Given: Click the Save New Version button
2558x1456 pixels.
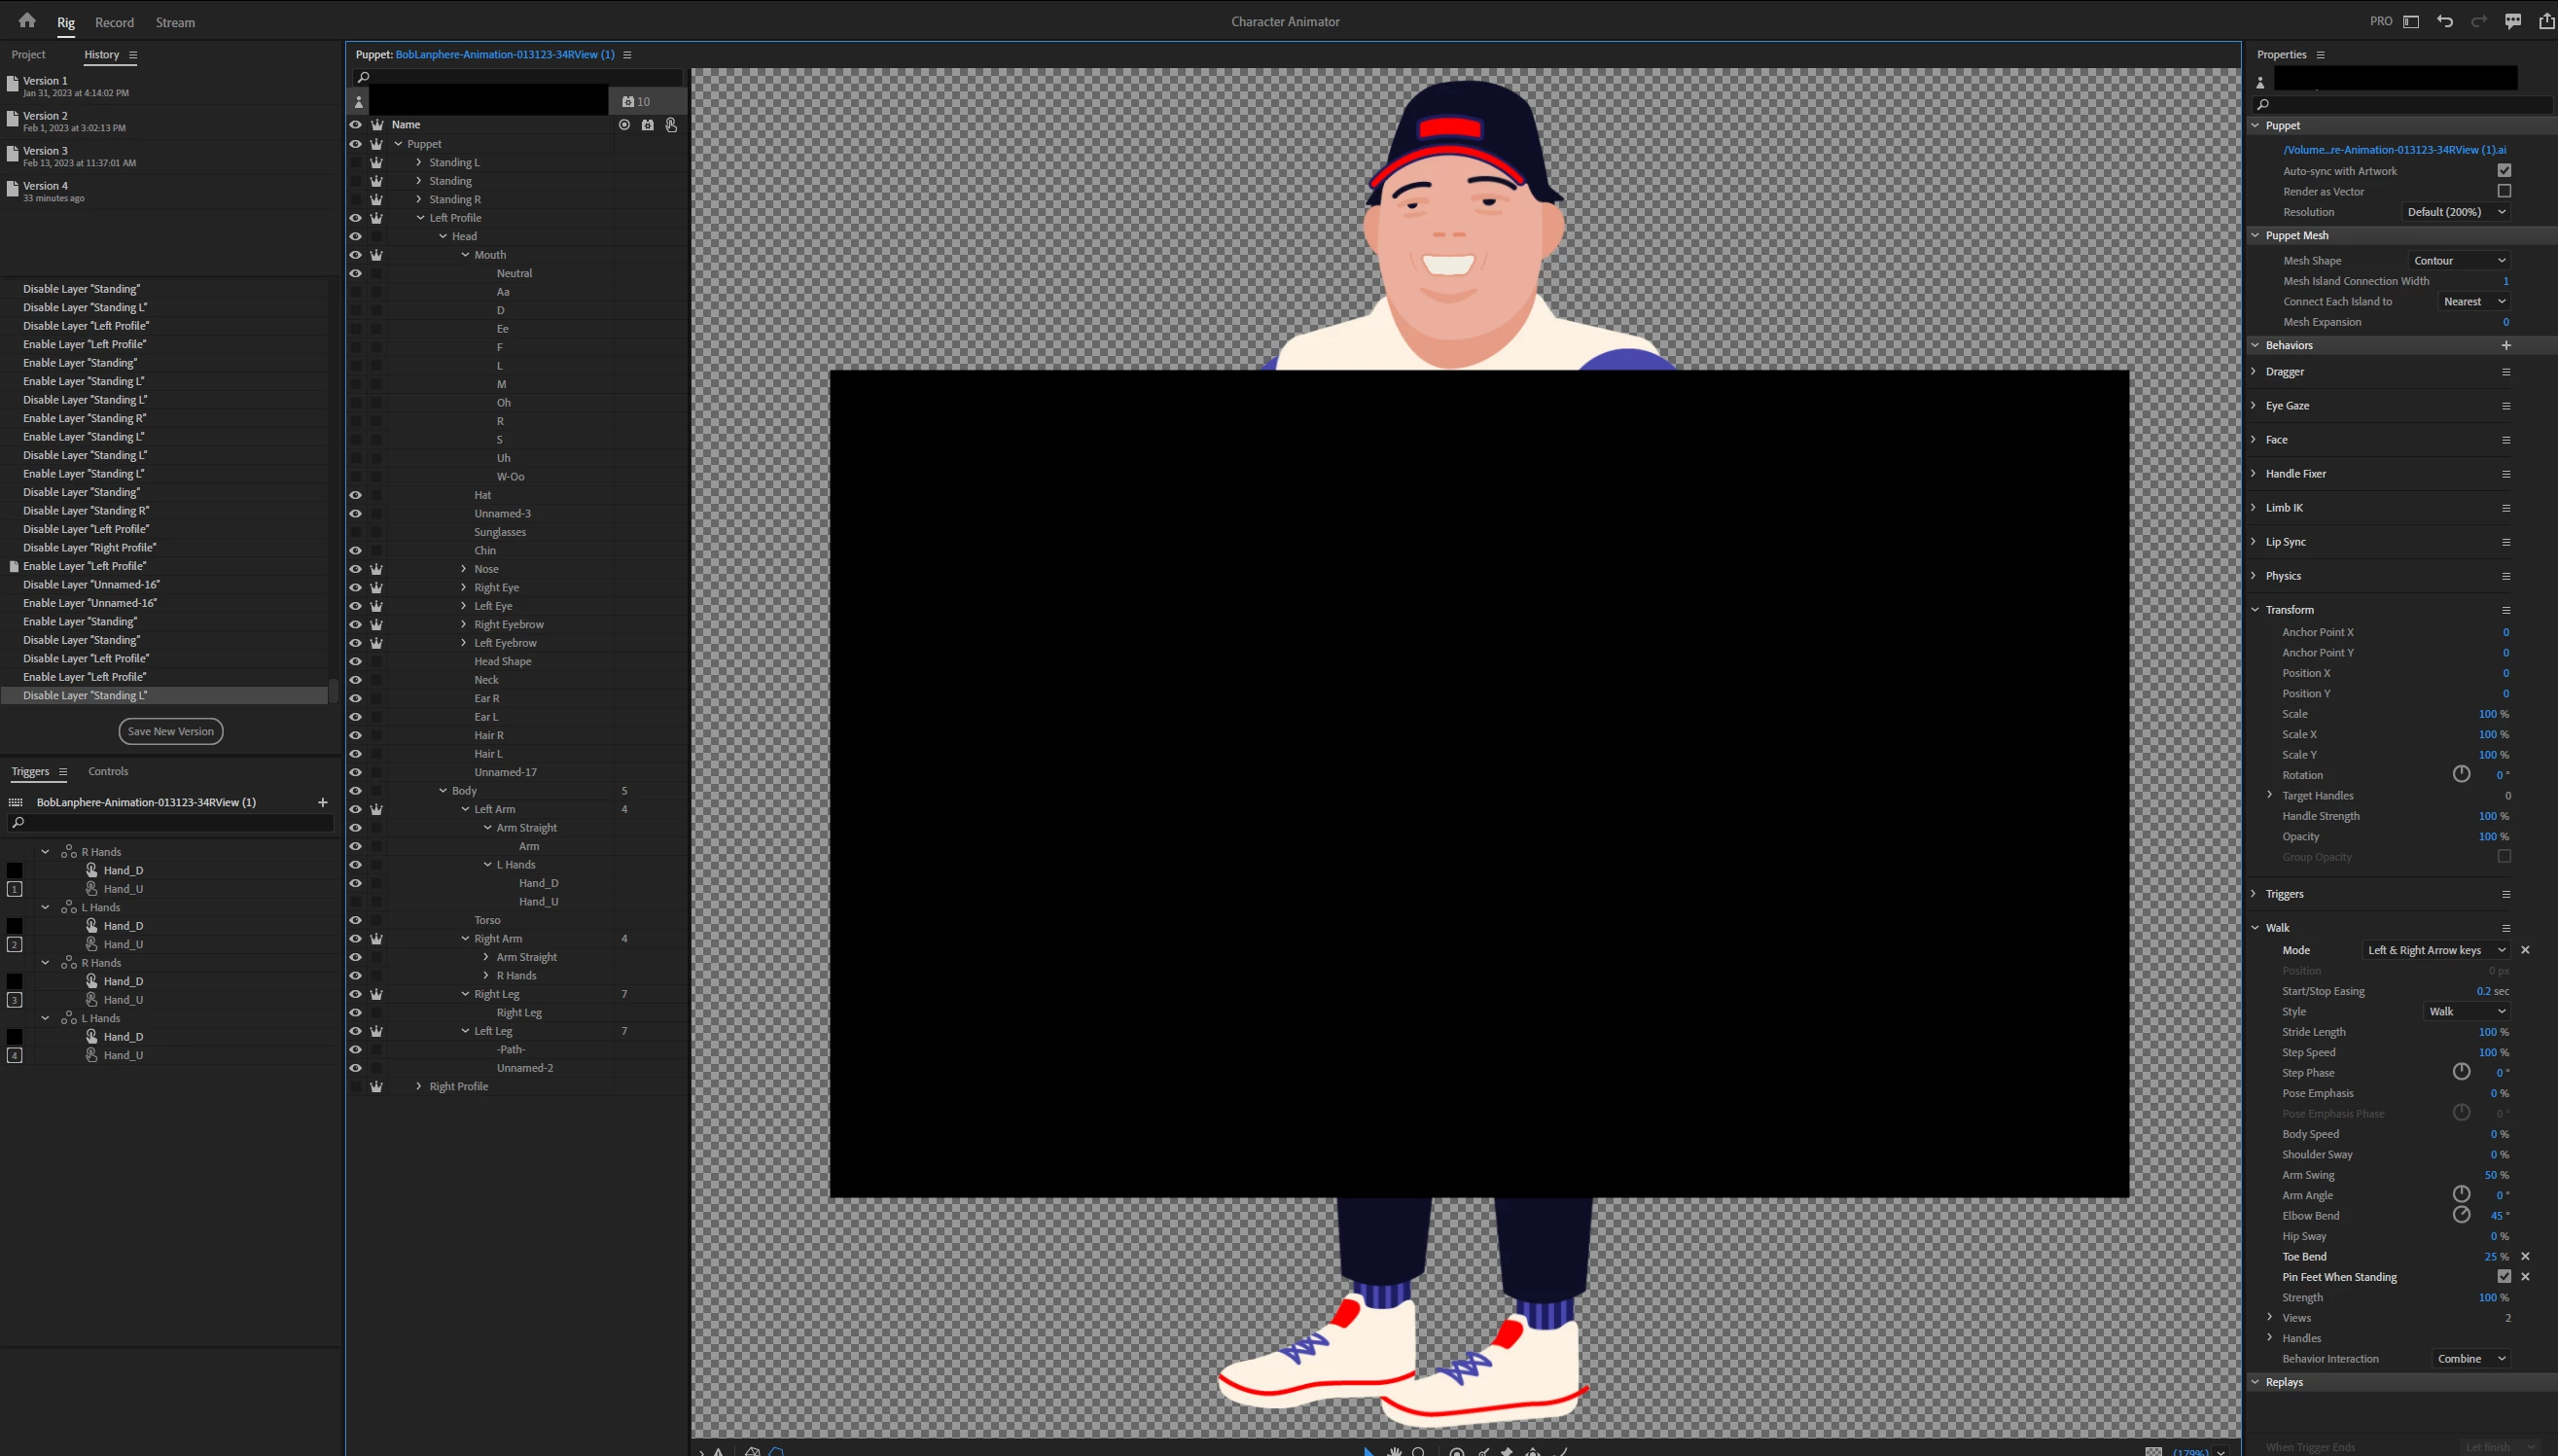Looking at the screenshot, I should pos(171,731).
